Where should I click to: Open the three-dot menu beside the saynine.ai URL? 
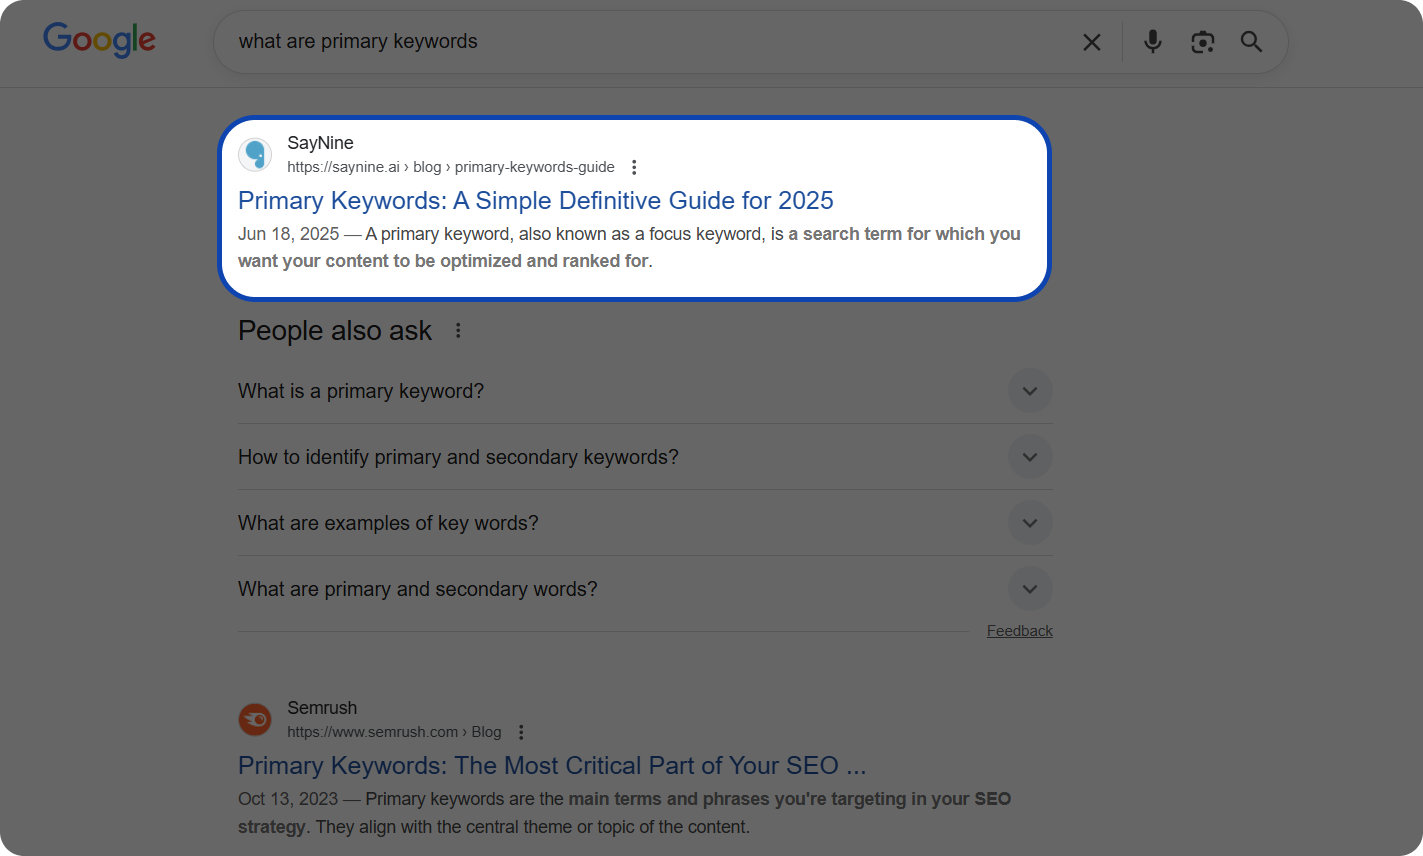(x=634, y=167)
